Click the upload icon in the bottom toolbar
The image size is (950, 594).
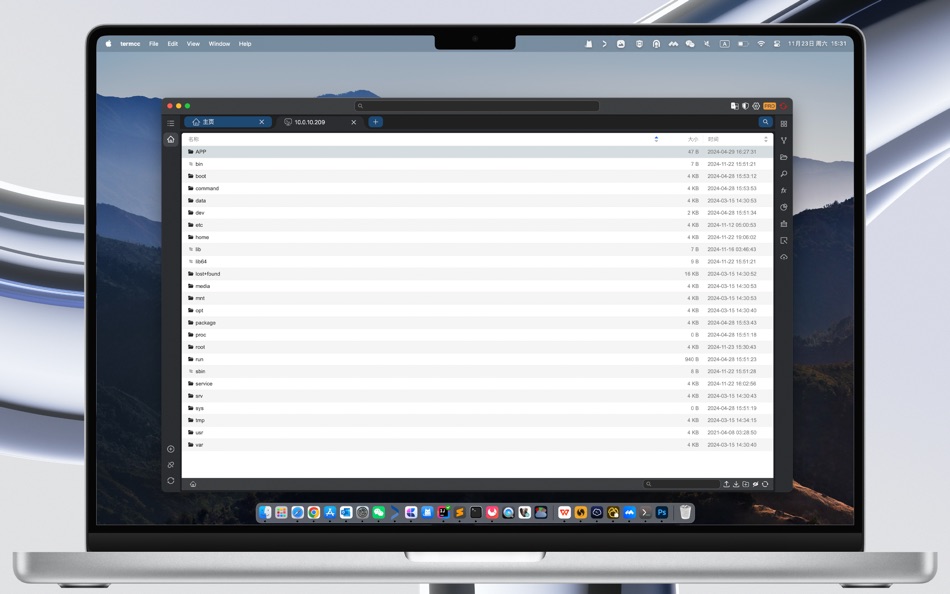[727, 483]
